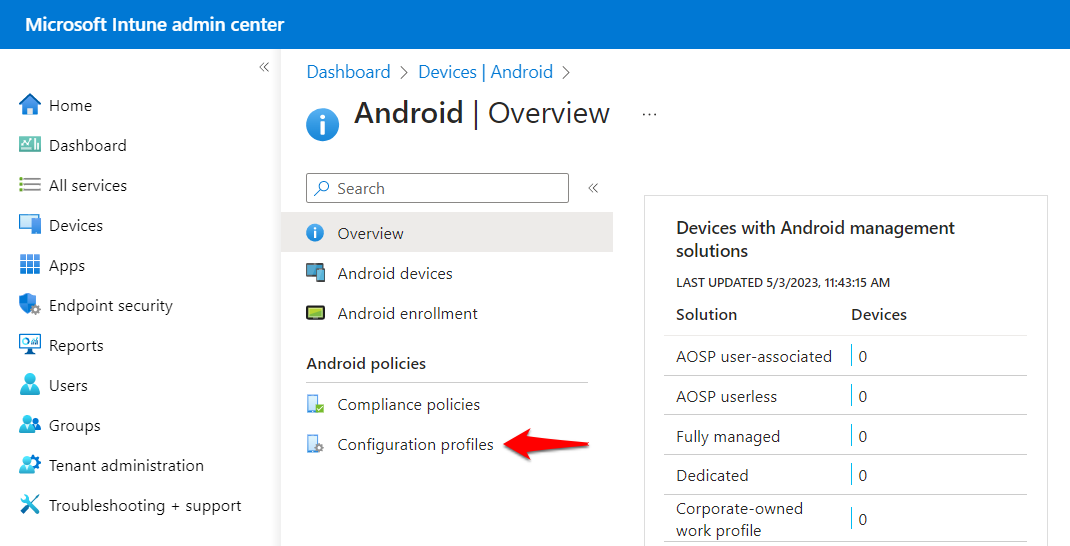Image resolution: width=1070 pixels, height=546 pixels.
Task: Click the Android policies section heading
Action: [366, 364]
